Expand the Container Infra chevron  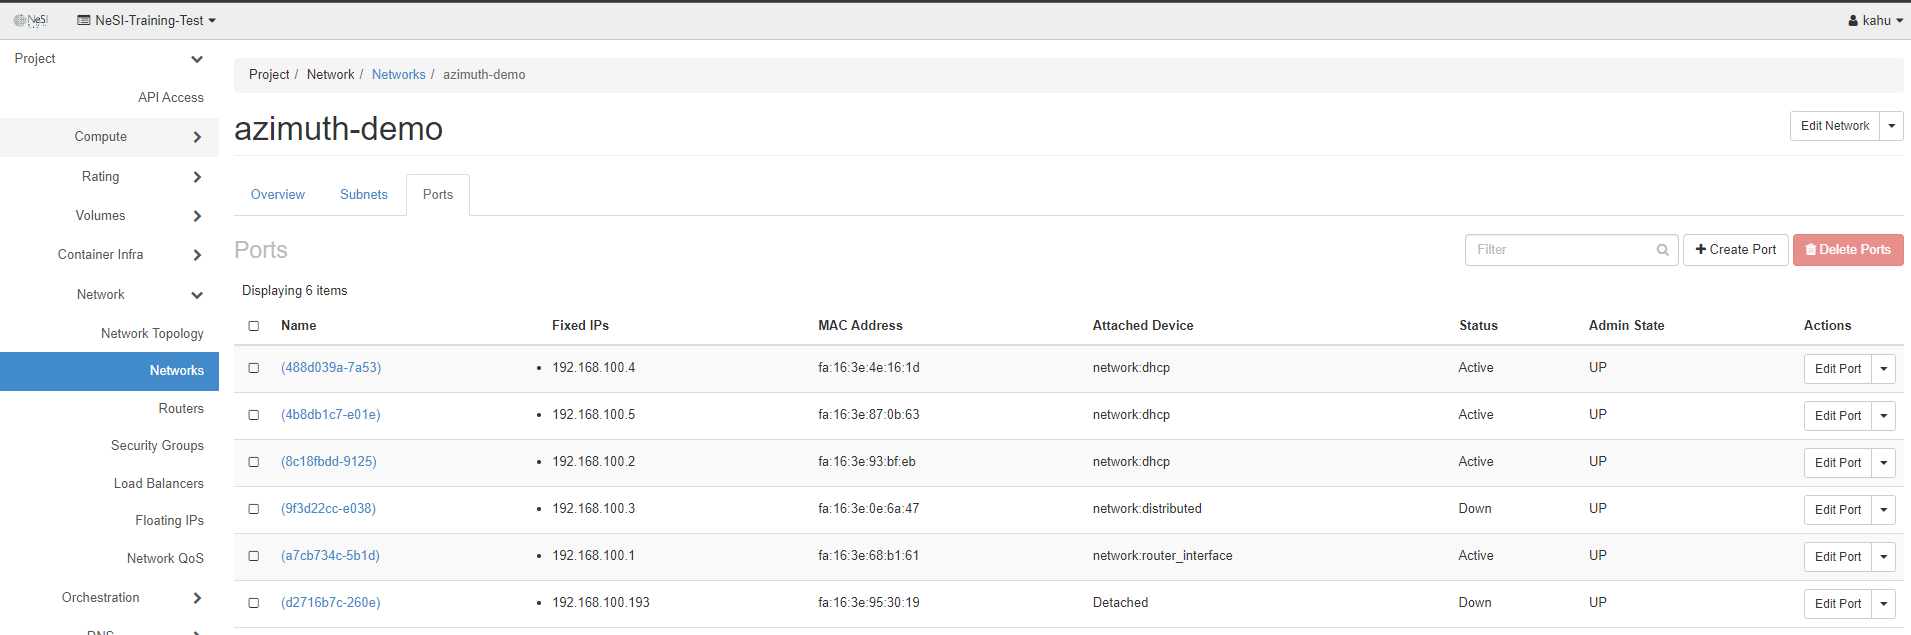coord(197,255)
